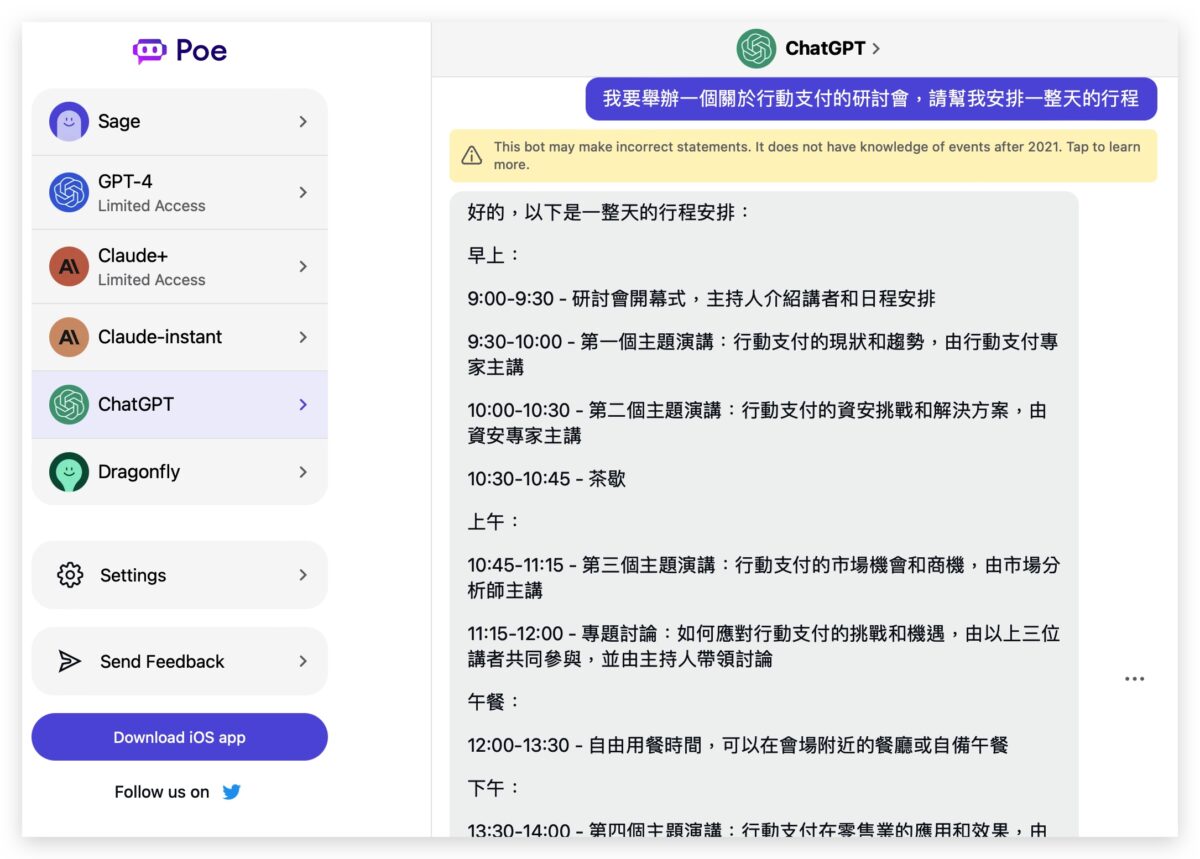Click the chevron next to ChatGPT header title
The image size is (1200, 859).
tap(876, 48)
